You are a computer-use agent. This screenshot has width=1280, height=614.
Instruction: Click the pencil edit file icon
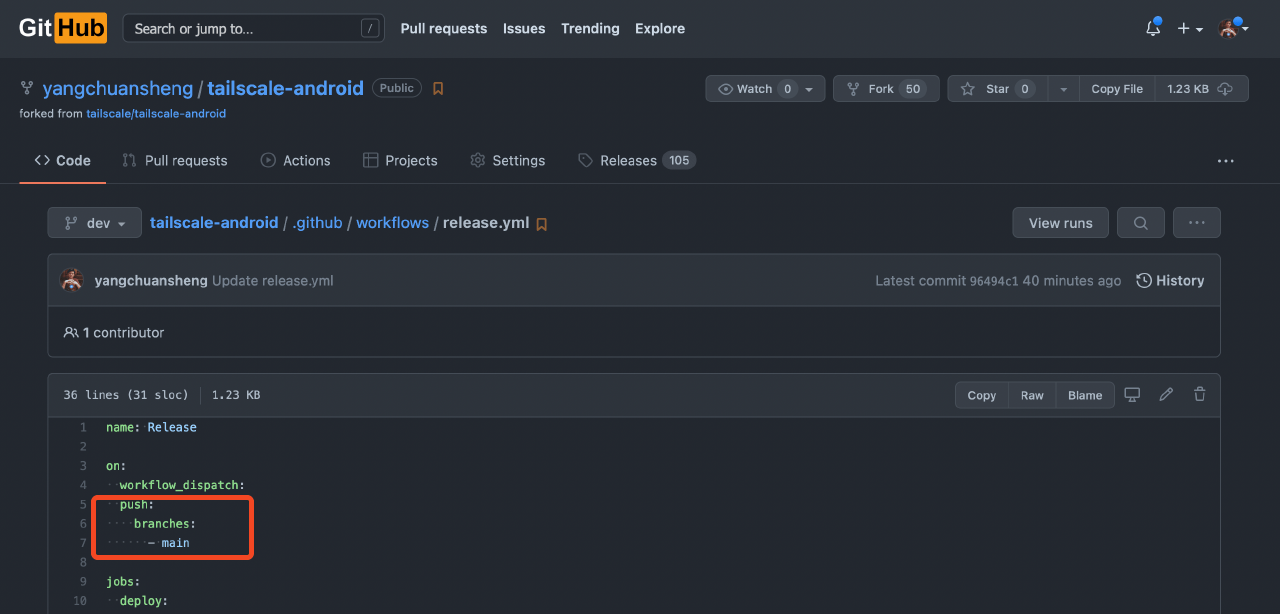click(x=1166, y=395)
